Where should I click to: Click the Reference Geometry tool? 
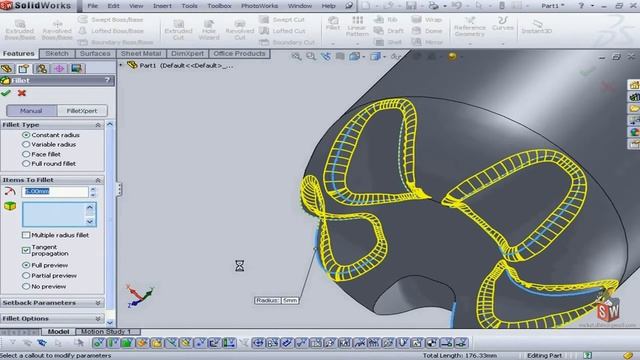coord(470,27)
